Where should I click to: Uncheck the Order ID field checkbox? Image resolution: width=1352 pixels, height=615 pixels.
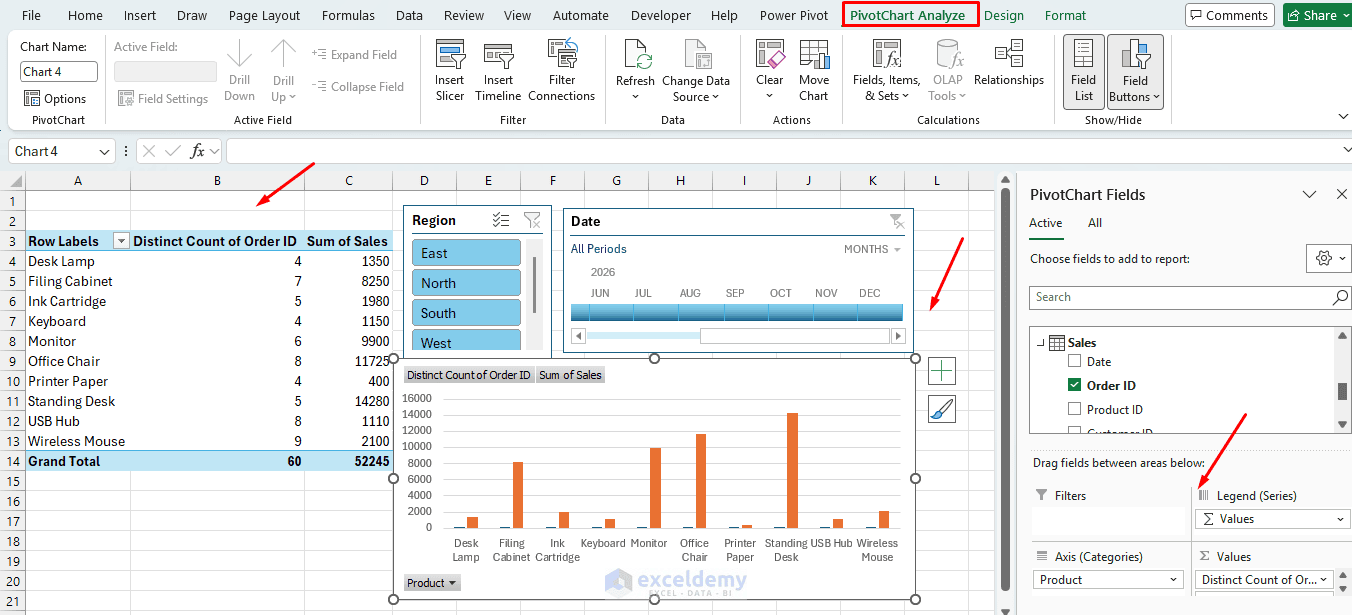tap(1075, 385)
